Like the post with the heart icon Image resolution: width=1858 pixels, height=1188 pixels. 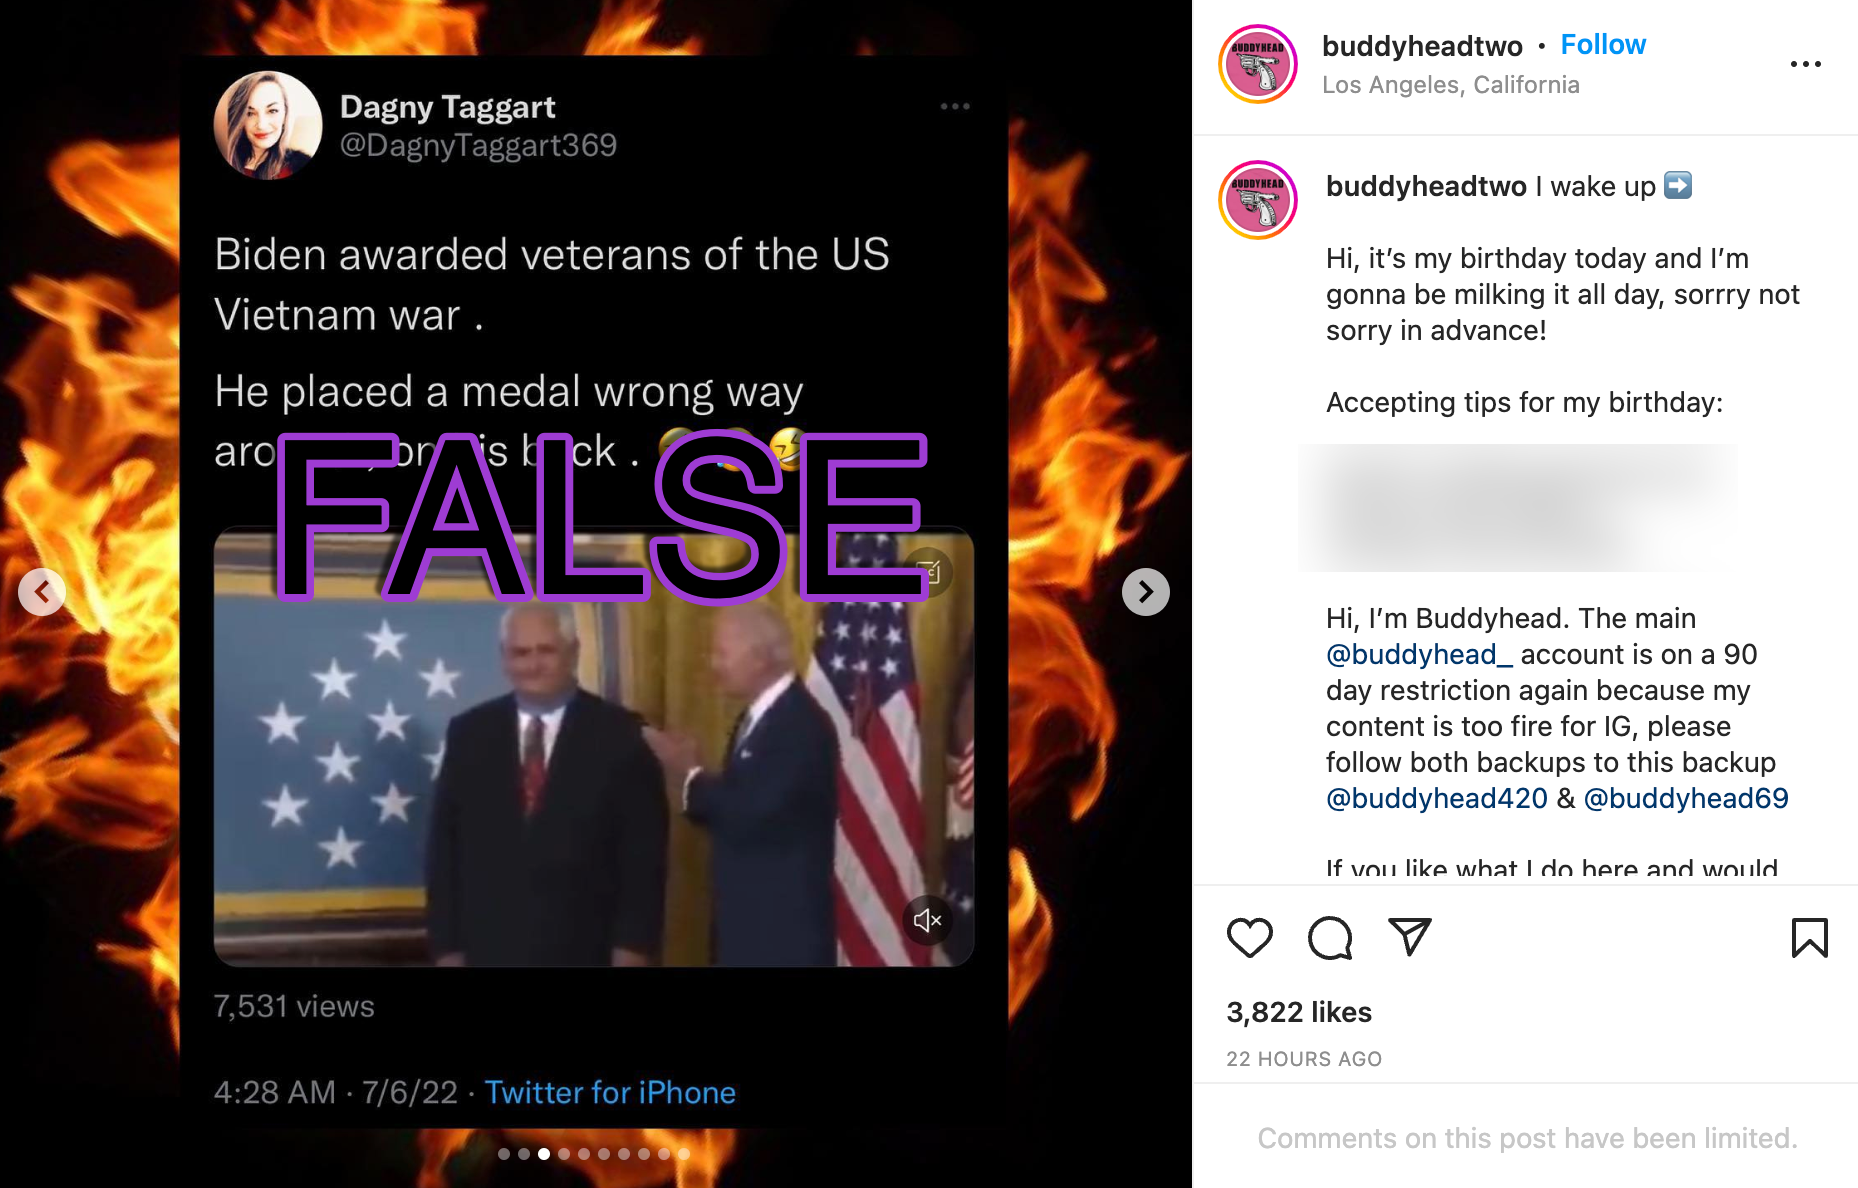(1249, 937)
